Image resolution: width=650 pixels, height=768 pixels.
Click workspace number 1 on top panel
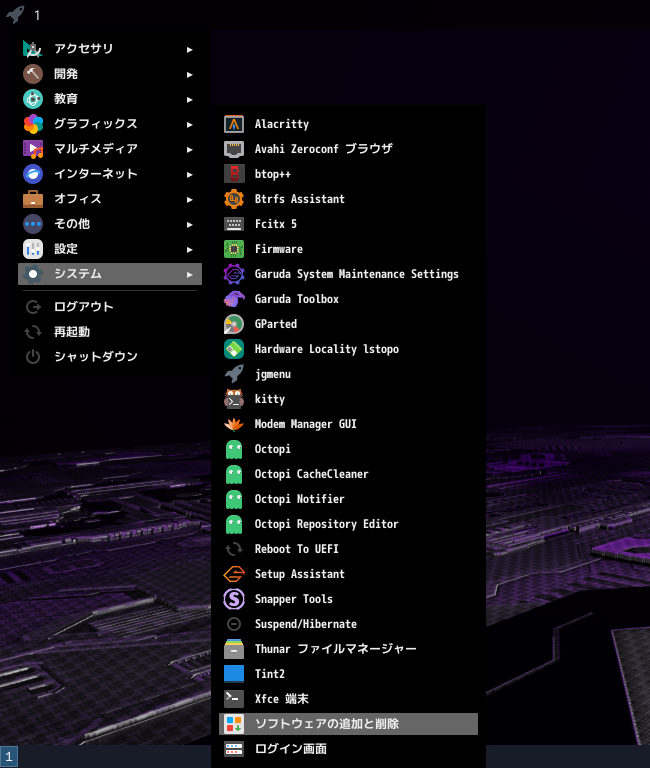tap(37, 15)
